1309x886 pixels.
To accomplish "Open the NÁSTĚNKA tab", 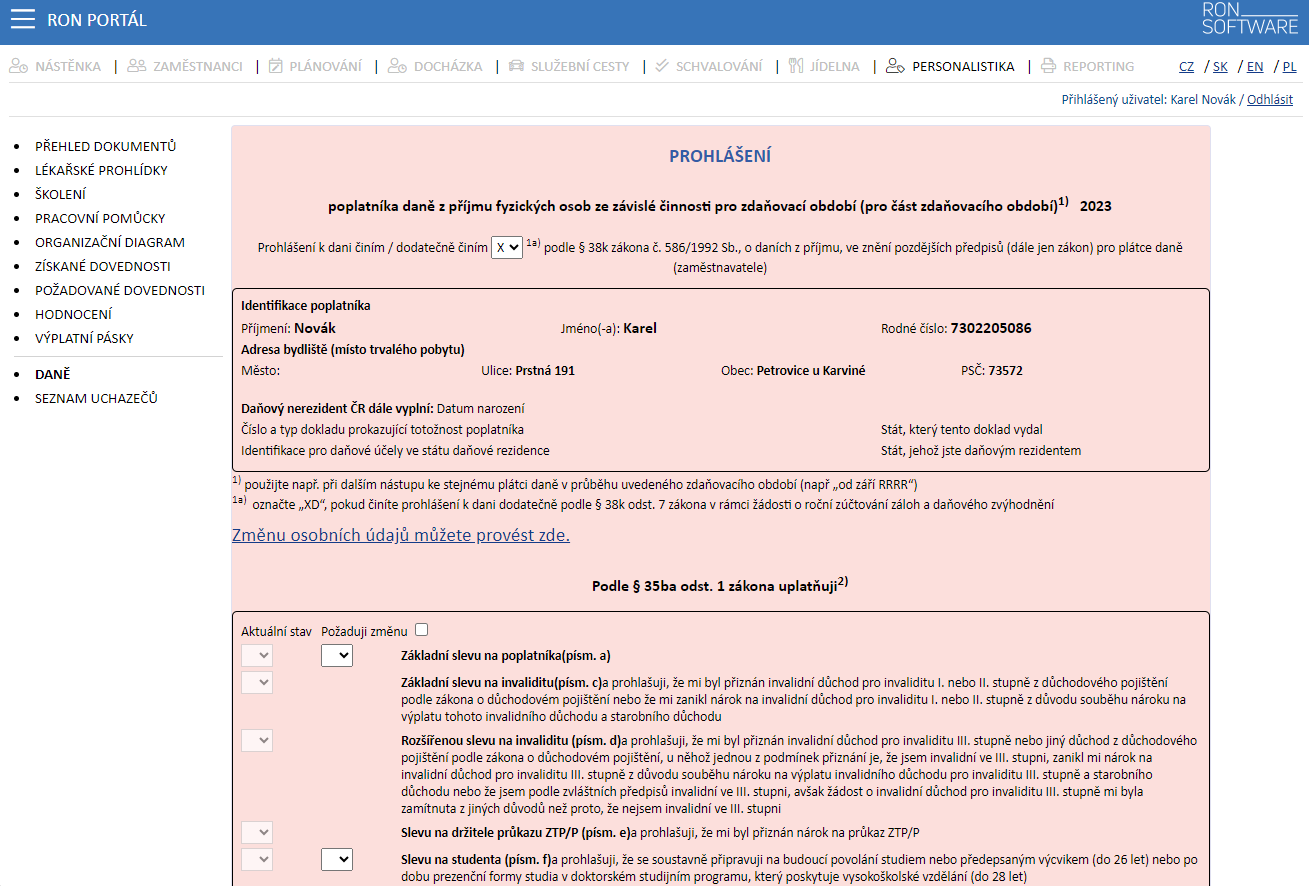I will (x=68, y=67).
